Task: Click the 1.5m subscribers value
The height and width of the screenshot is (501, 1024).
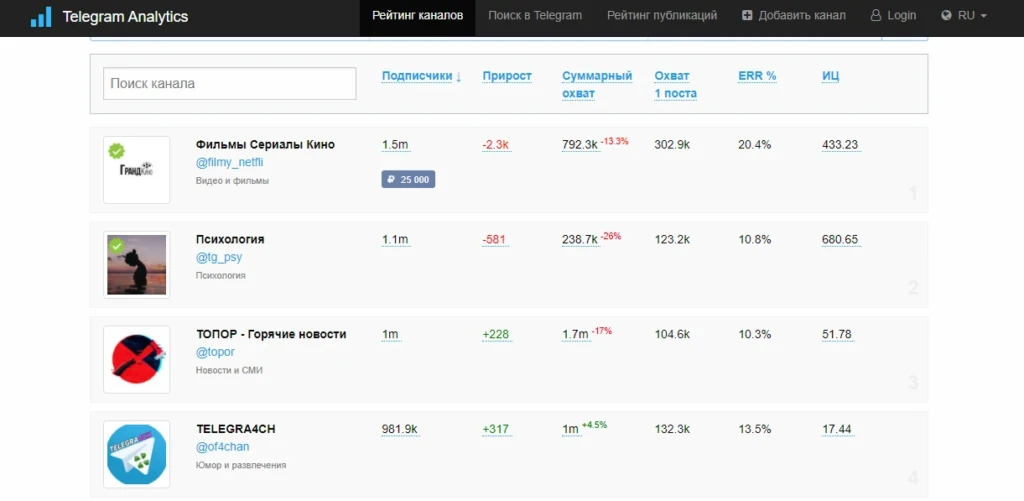Action: tap(396, 145)
